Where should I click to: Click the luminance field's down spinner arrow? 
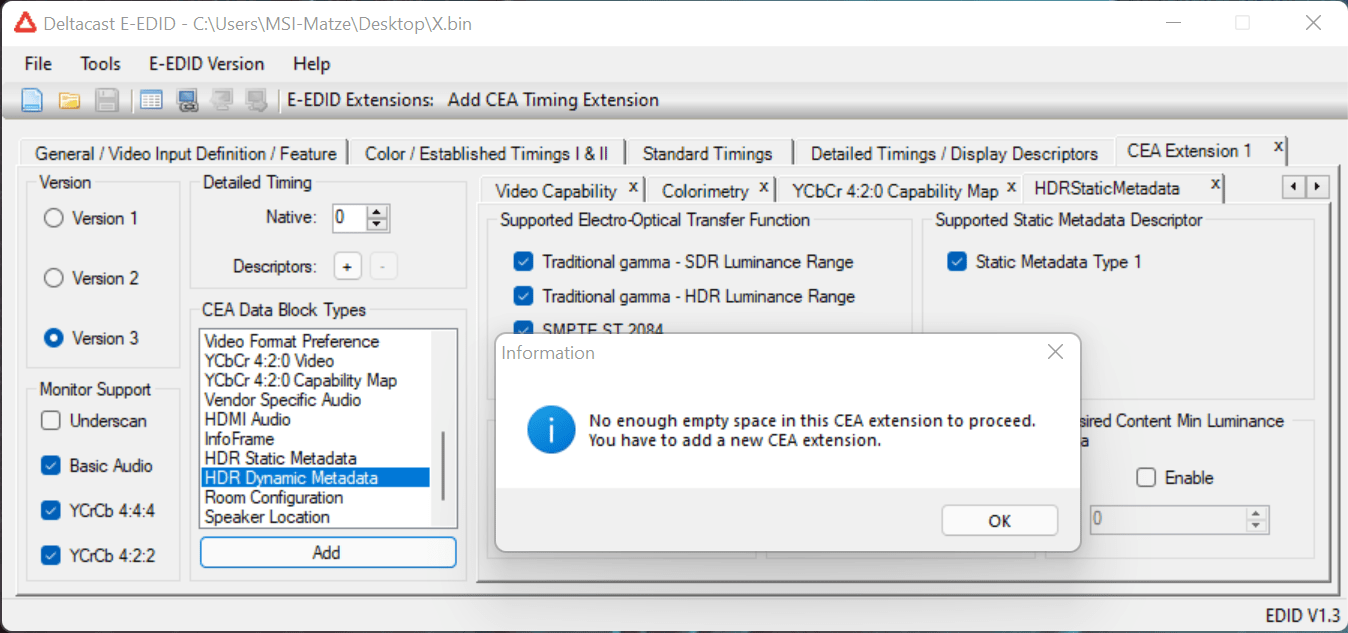(x=1256, y=525)
